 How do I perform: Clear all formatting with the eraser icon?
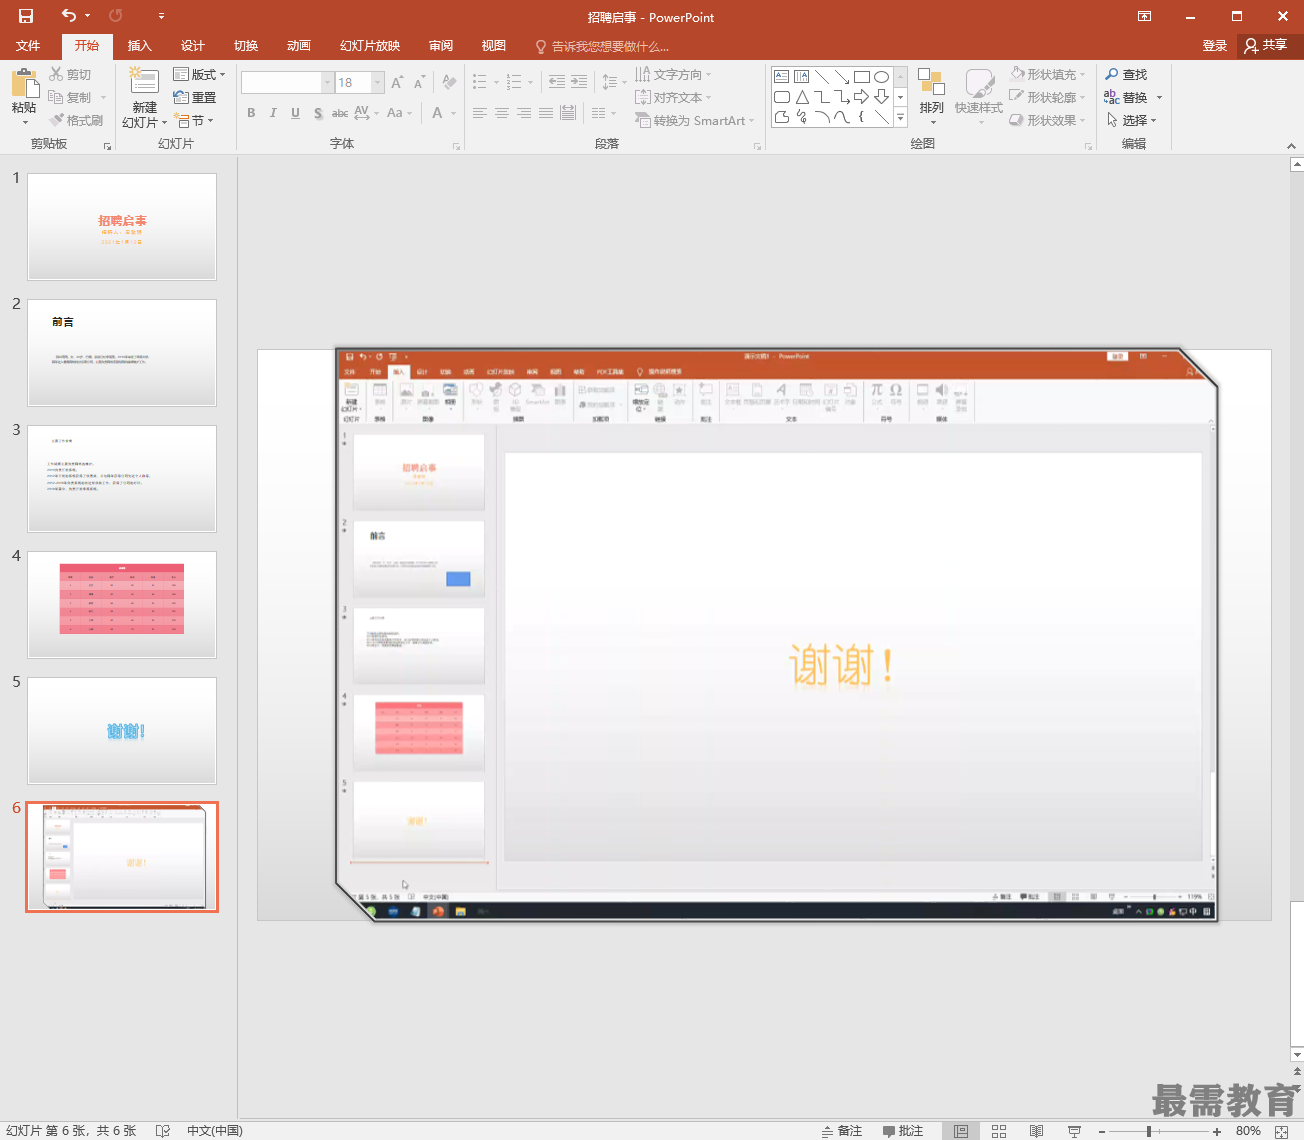pos(449,83)
